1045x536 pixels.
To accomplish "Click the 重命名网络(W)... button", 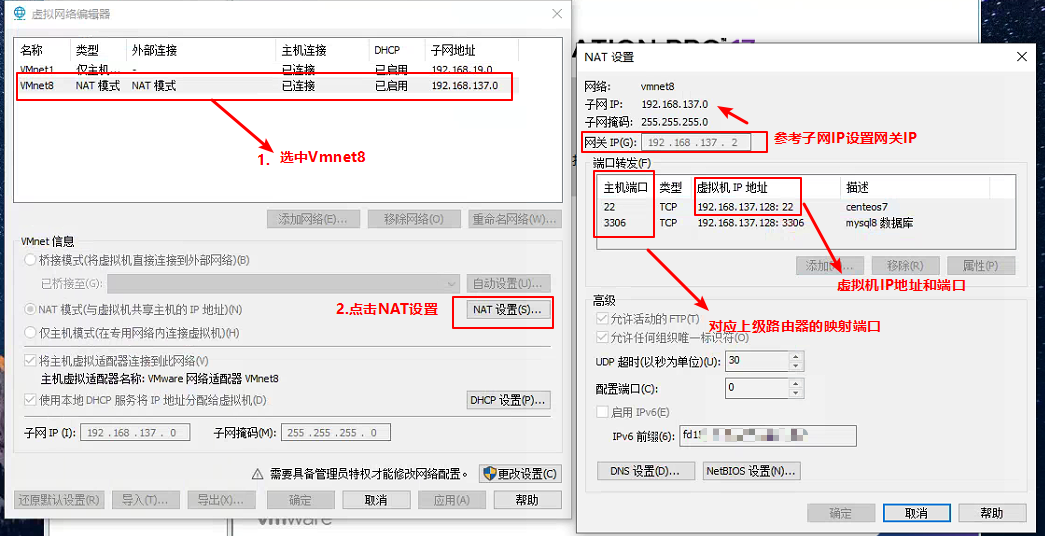I will (515, 219).
